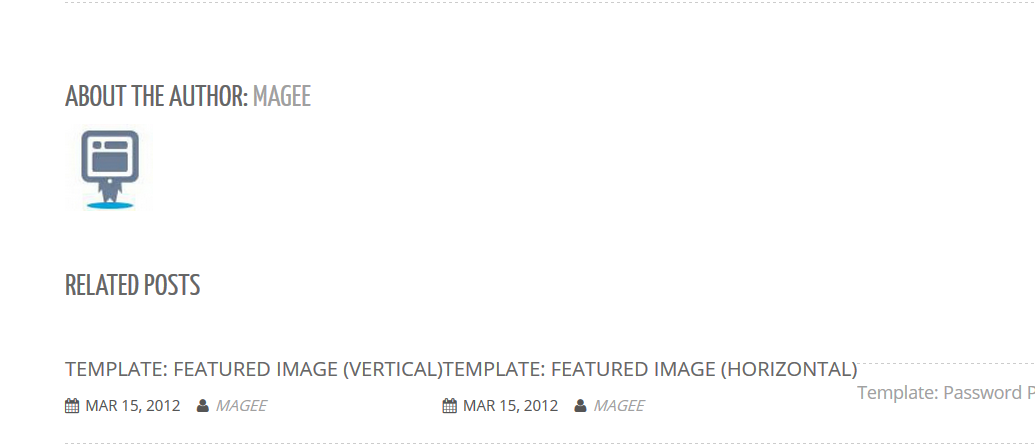
Task: Open Template: Featured Image (Vertical) post
Action: [x=253, y=369]
